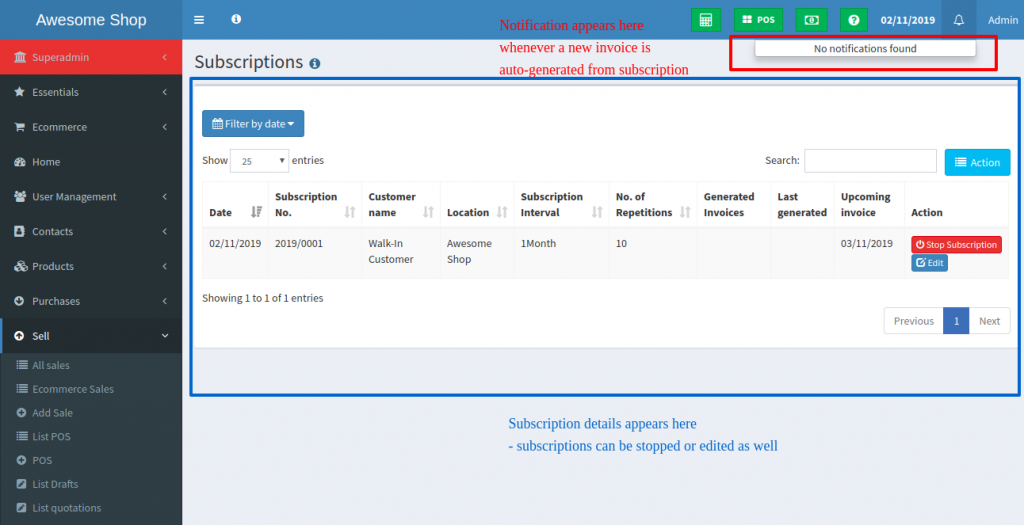
Task: Open All sales in the sidebar
Action: pyautogui.click(x=50, y=366)
